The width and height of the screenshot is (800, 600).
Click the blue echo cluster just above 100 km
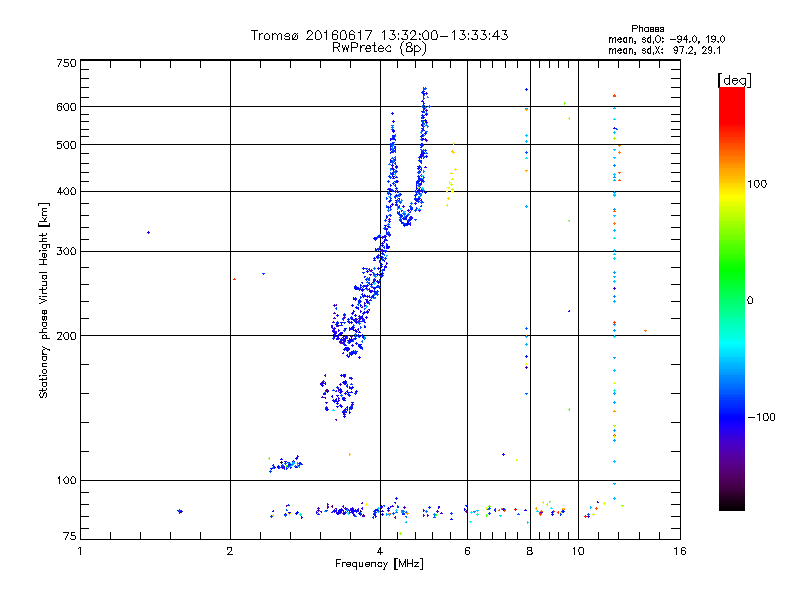tap(285, 464)
